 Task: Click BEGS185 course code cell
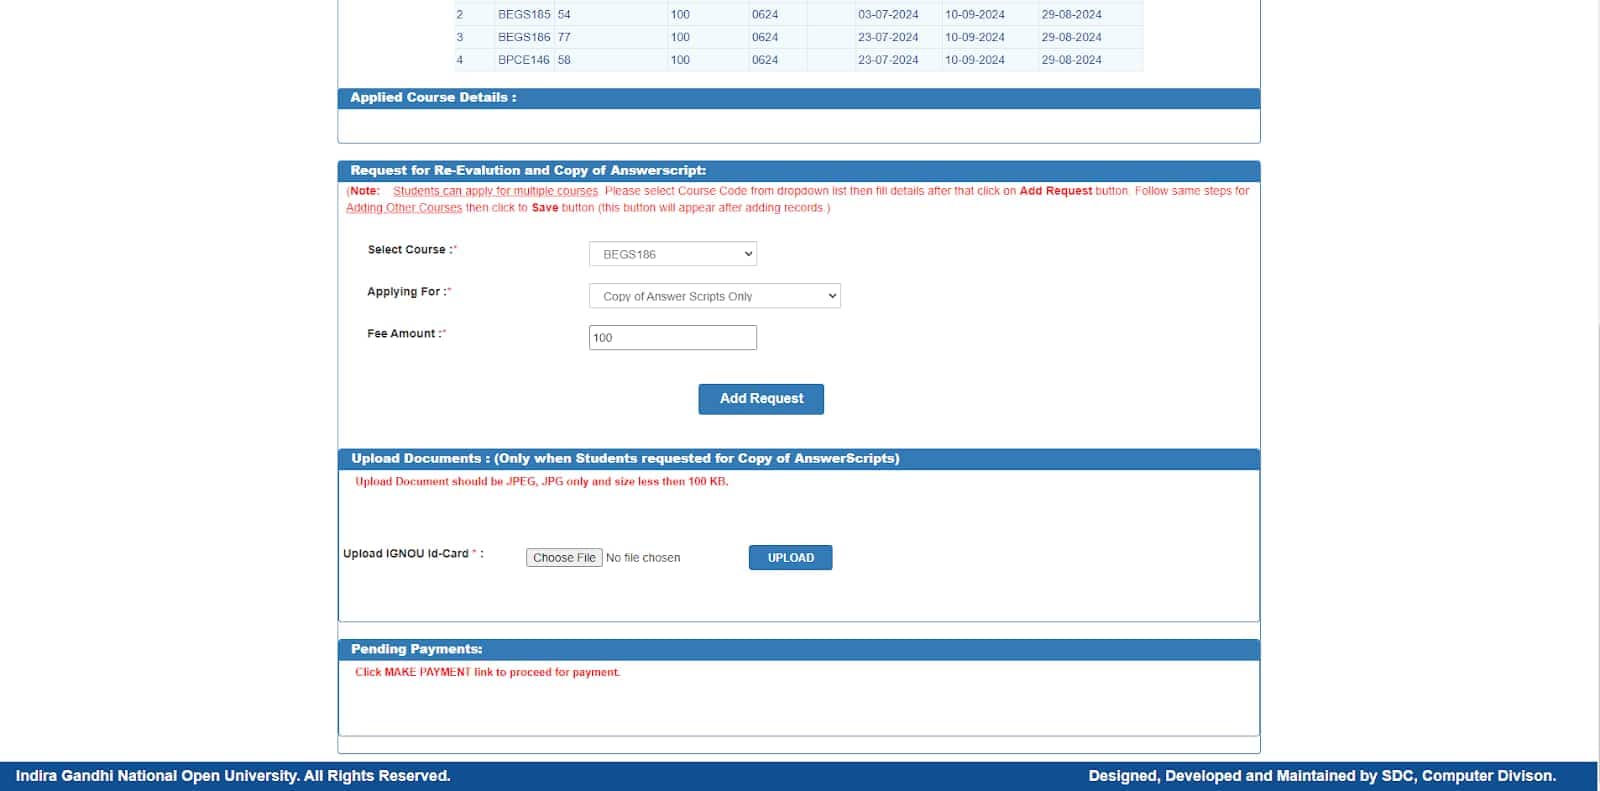(524, 14)
